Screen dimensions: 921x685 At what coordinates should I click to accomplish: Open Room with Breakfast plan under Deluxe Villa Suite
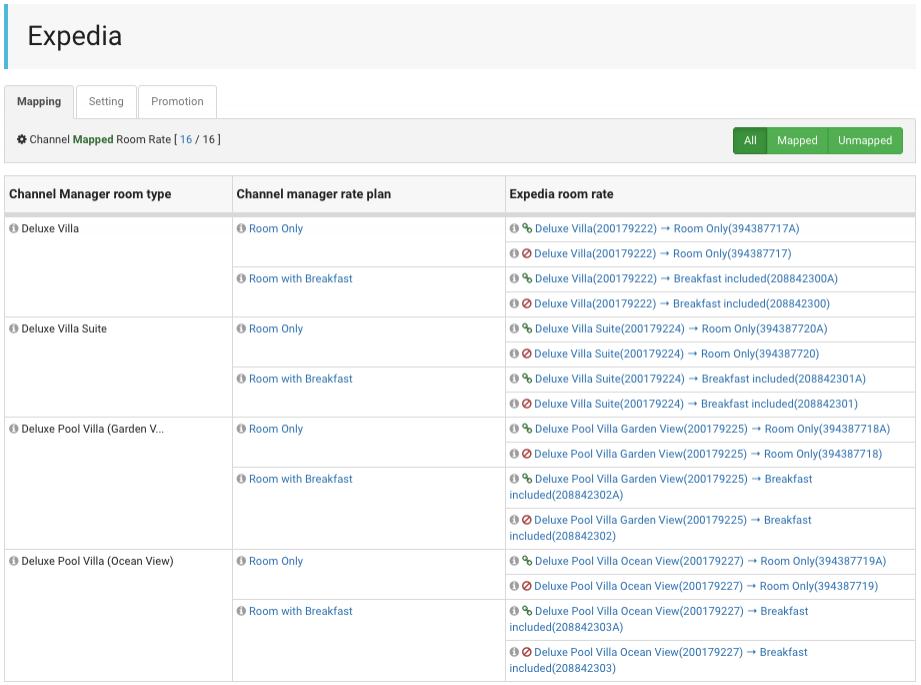[300, 379]
